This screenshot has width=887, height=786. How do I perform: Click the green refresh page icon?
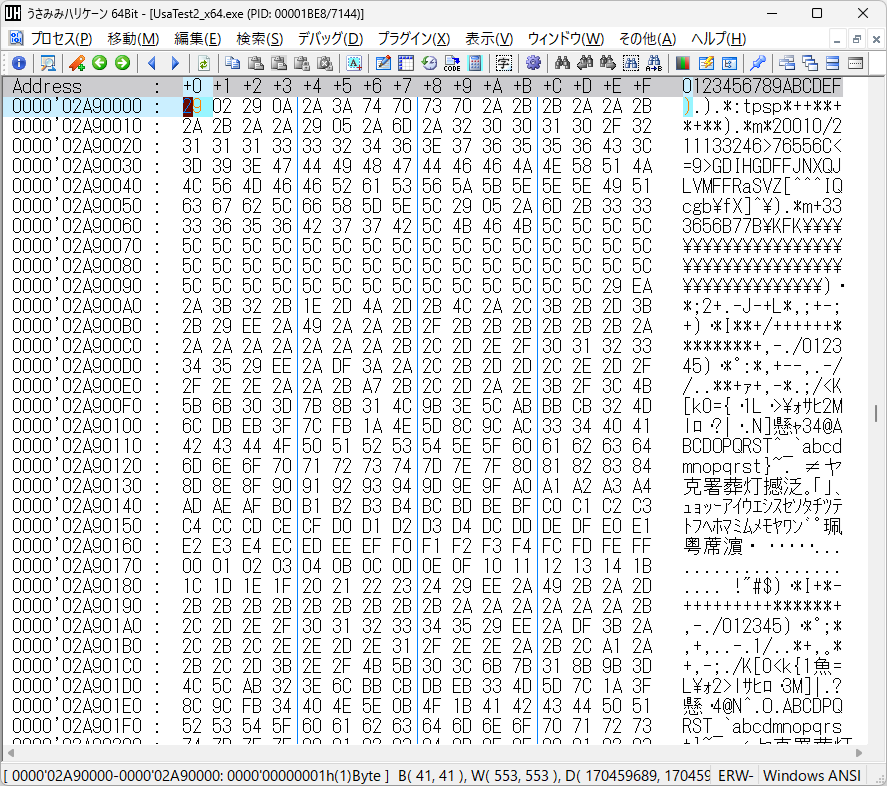[203, 63]
